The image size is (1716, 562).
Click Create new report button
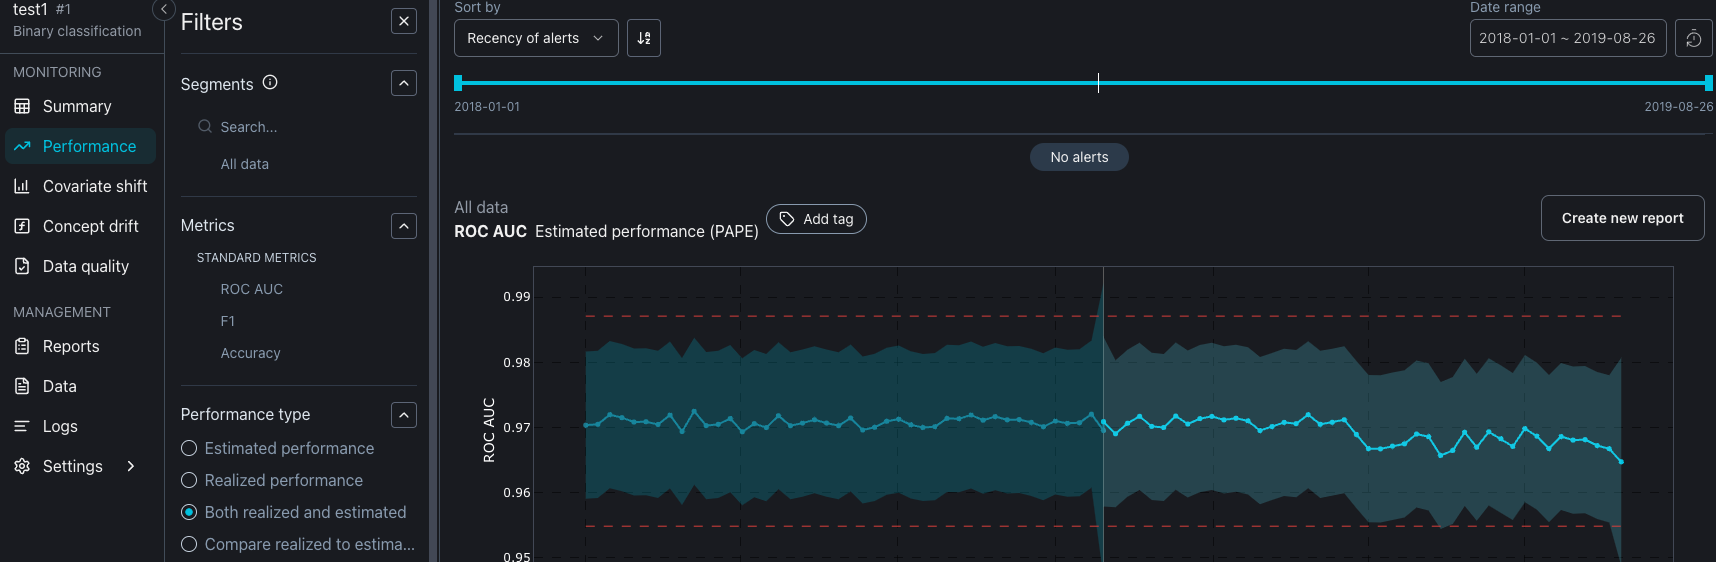pyautogui.click(x=1622, y=218)
